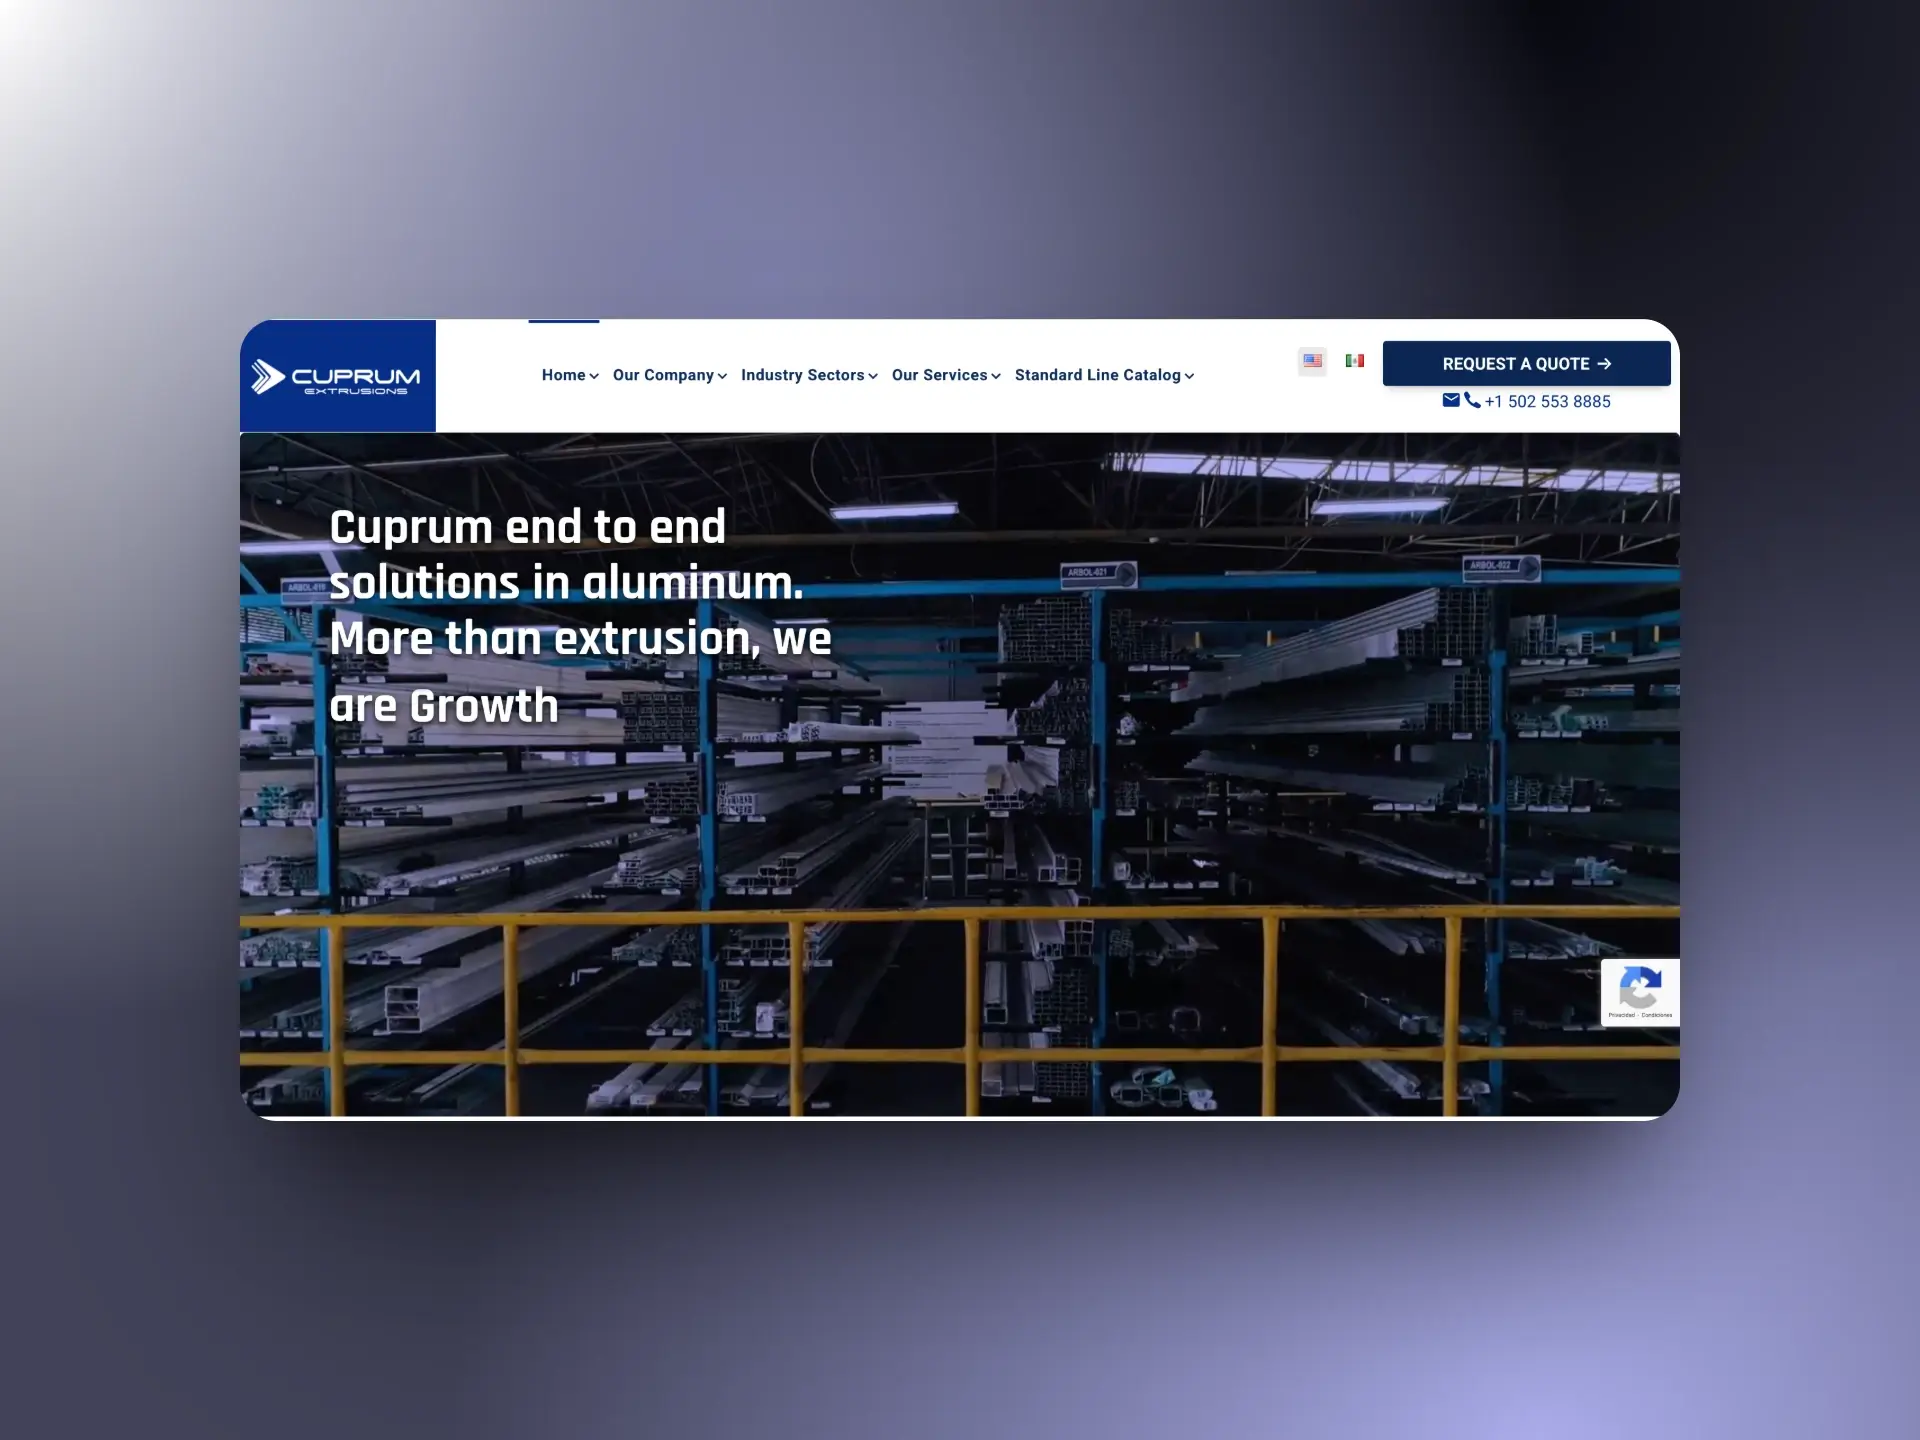The width and height of the screenshot is (1920, 1440).
Task: Open the Home menu item
Action: click(x=565, y=375)
